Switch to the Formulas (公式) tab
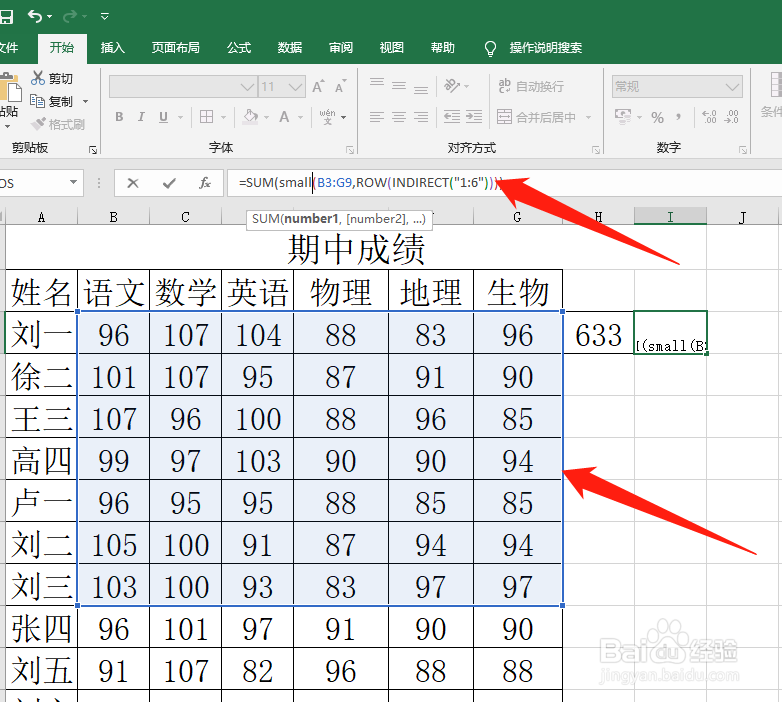The height and width of the screenshot is (702, 782). coord(239,48)
